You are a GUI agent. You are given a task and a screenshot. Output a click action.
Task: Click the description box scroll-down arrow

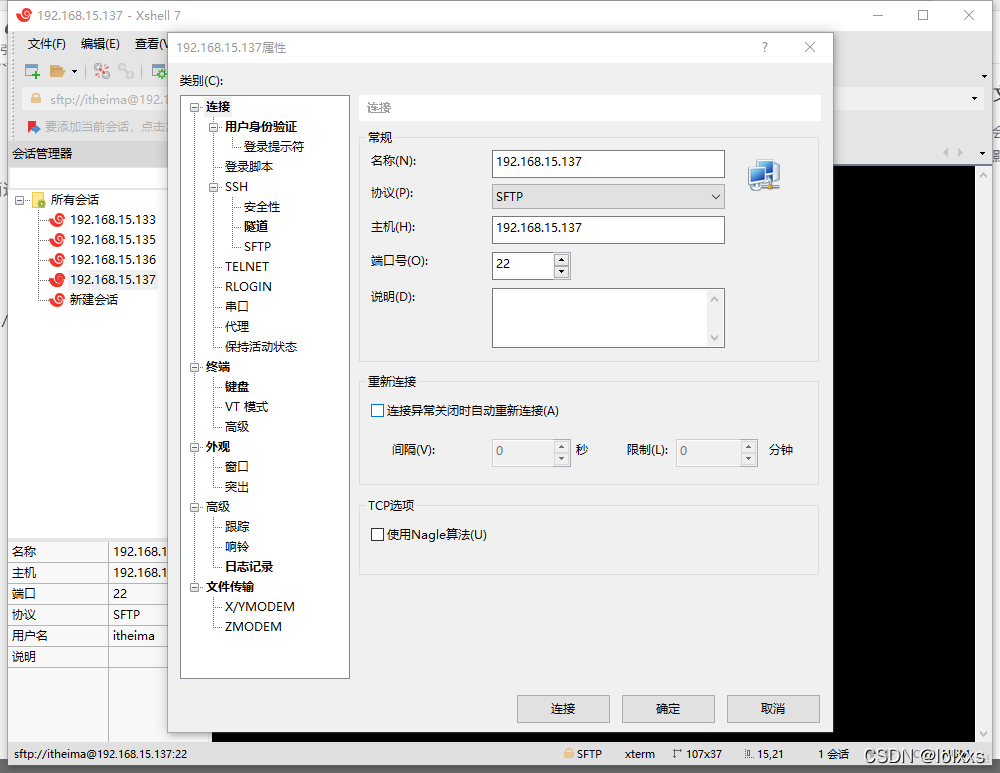[714, 338]
